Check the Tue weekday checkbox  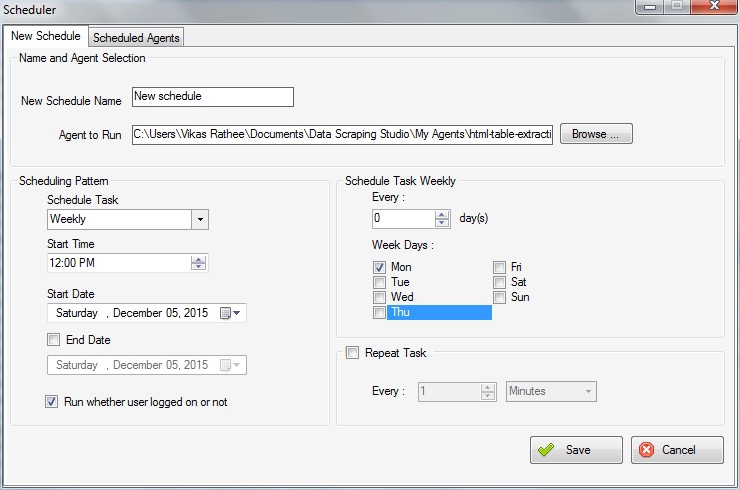pyautogui.click(x=379, y=282)
